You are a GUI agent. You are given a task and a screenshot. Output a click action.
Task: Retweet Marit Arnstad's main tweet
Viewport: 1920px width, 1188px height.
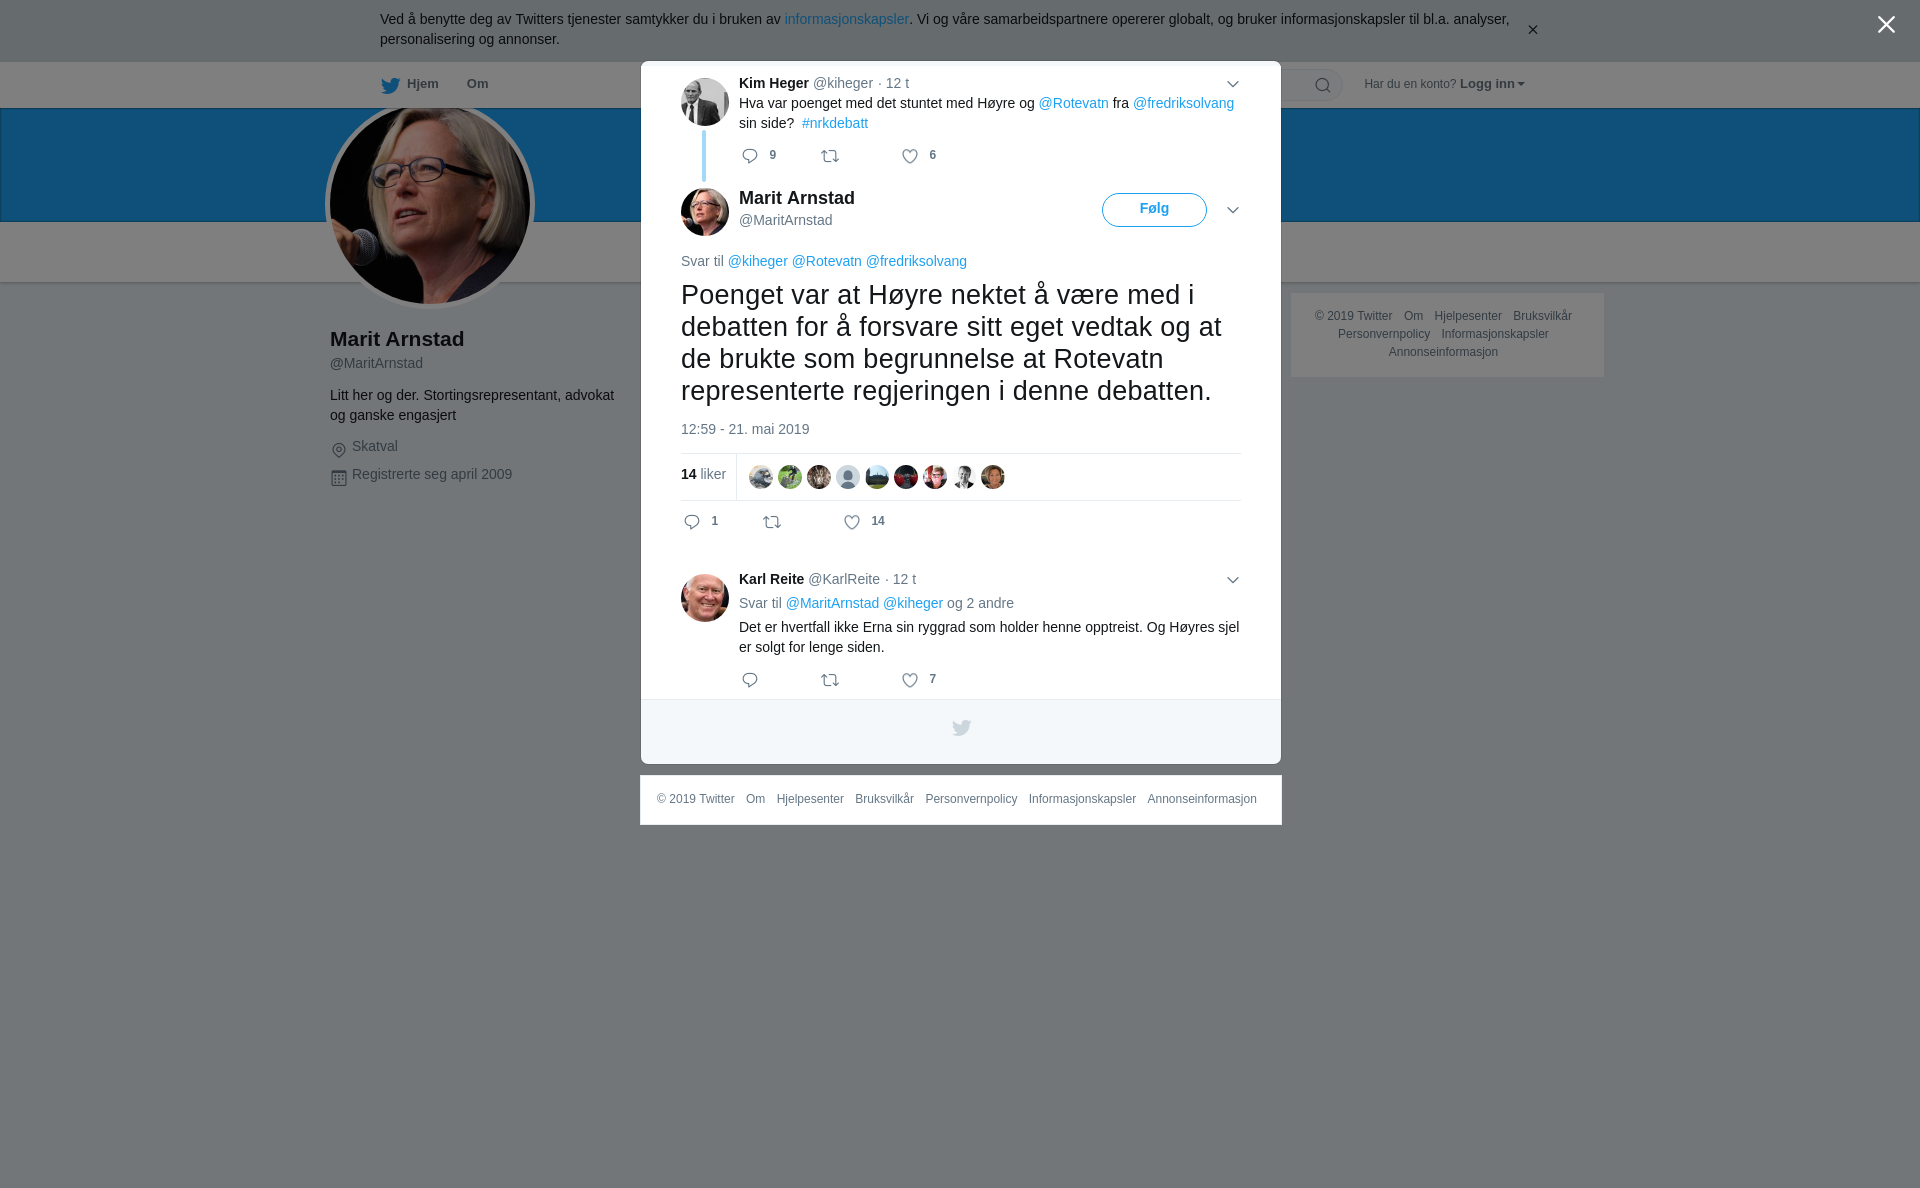click(772, 522)
